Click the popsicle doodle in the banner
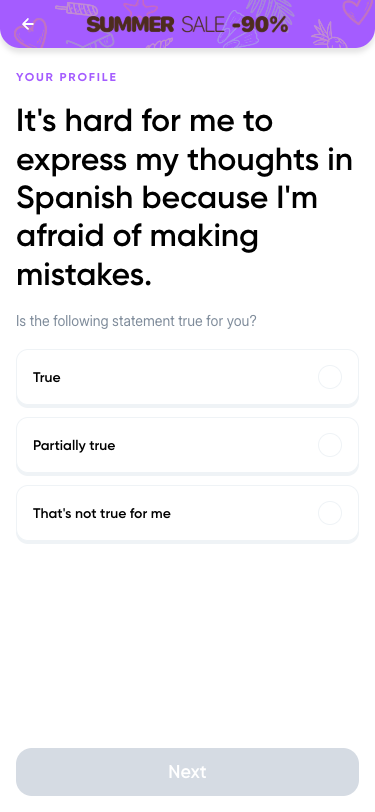This screenshot has height=812, width=375. (x=76, y=9)
